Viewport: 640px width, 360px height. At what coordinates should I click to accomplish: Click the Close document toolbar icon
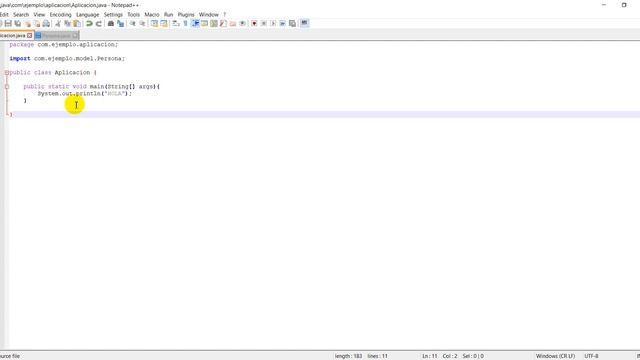pyautogui.click(x=27, y=24)
